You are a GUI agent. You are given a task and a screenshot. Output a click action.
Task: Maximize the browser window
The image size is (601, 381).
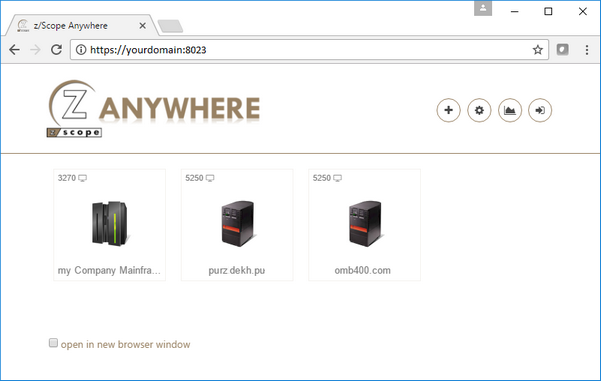click(548, 11)
